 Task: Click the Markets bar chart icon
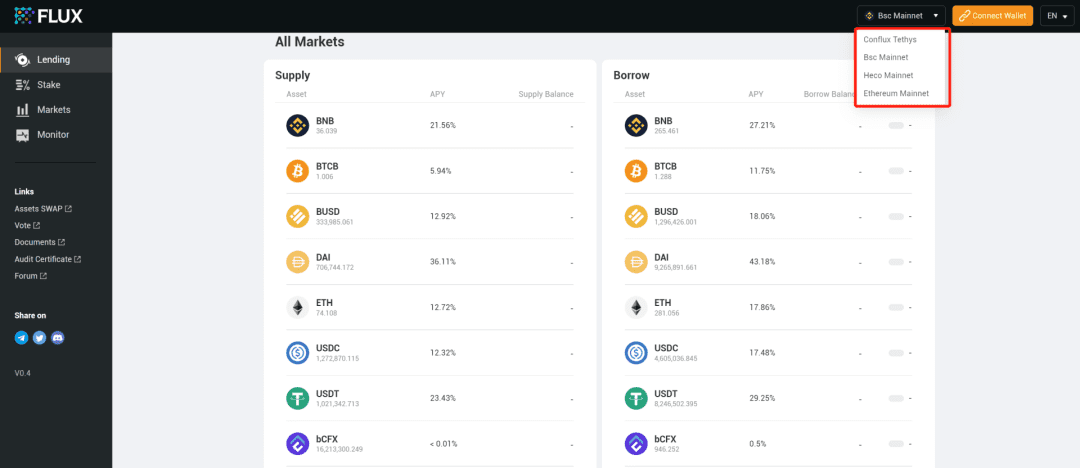(22, 110)
